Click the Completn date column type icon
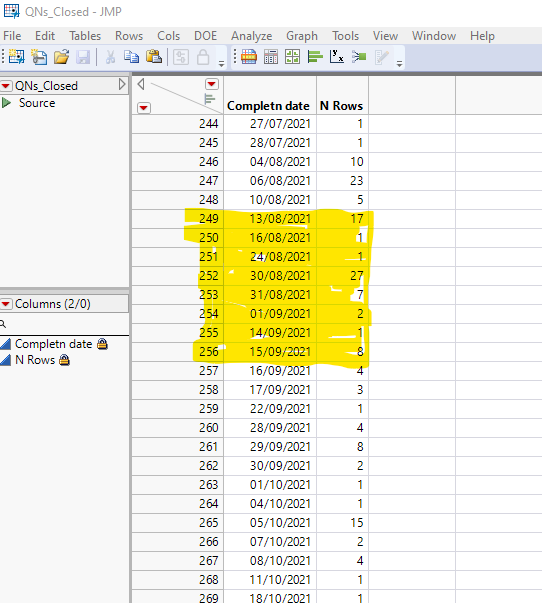Viewport: 542px width, 603px height. pos(5,343)
